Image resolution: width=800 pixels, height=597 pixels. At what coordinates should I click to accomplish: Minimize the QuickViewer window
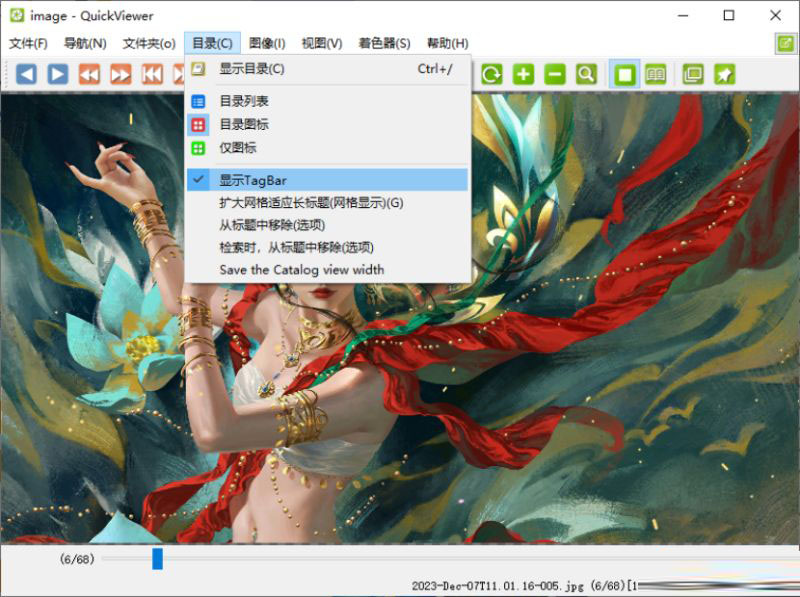683,15
